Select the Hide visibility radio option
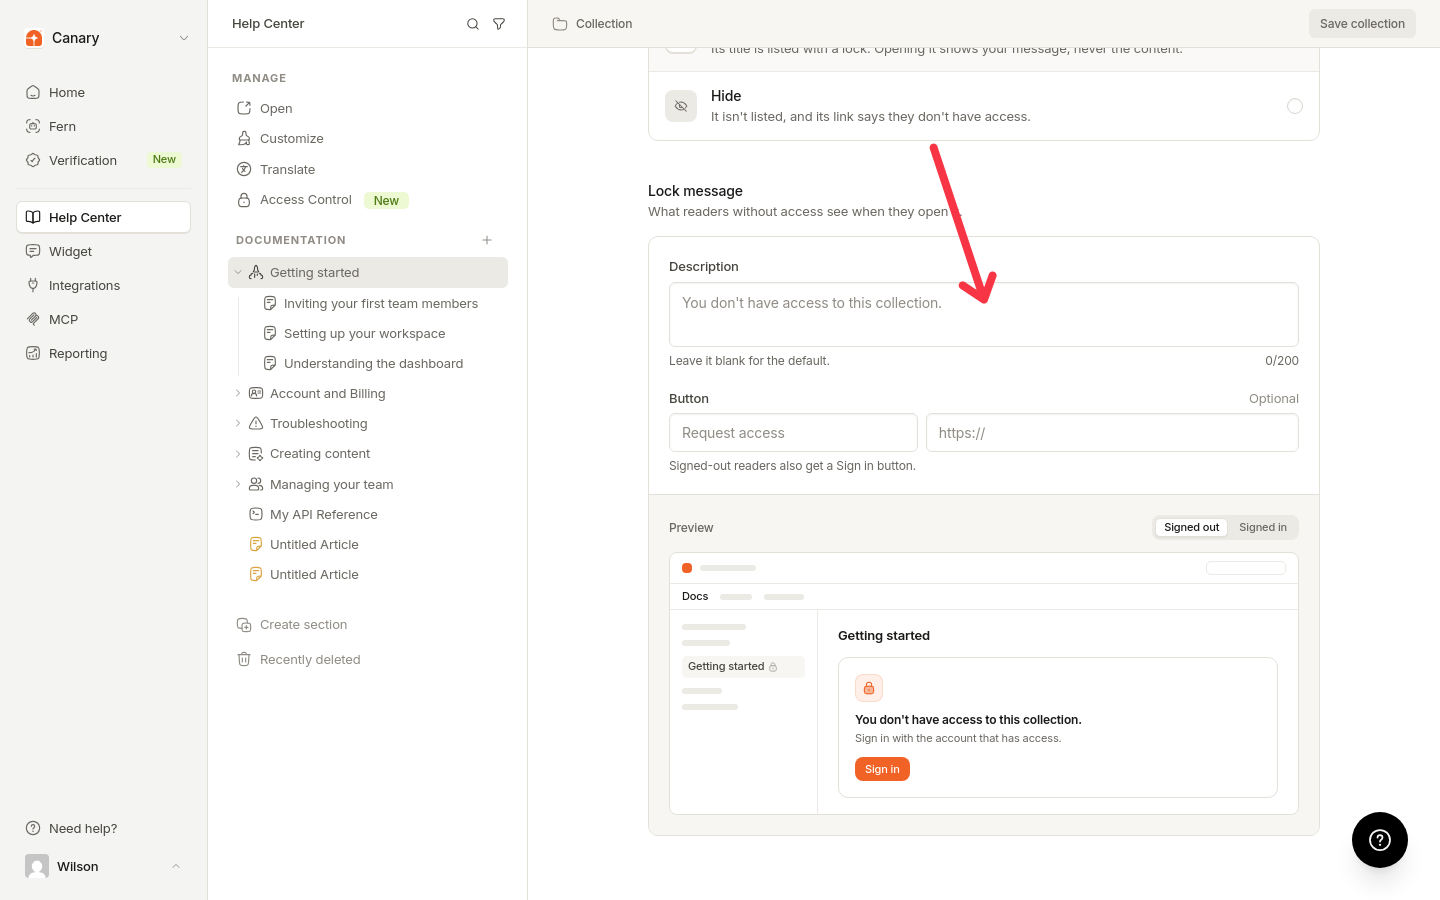 (x=1295, y=106)
